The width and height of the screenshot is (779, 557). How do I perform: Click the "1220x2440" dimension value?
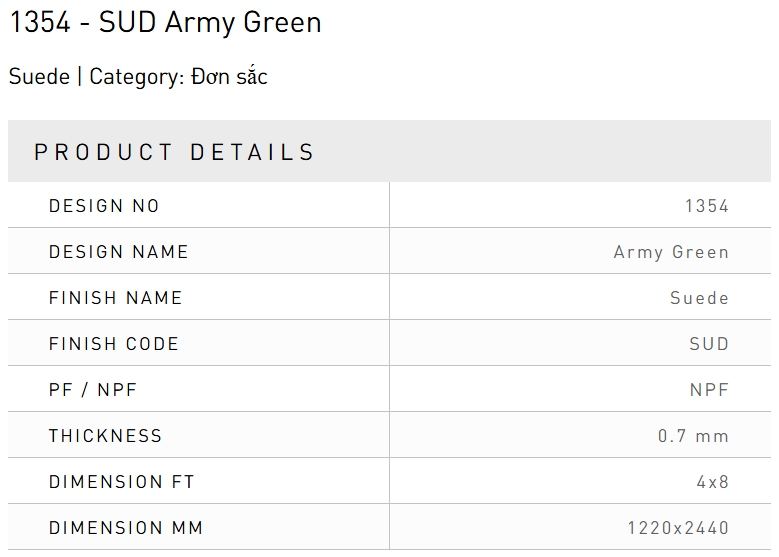coord(678,528)
